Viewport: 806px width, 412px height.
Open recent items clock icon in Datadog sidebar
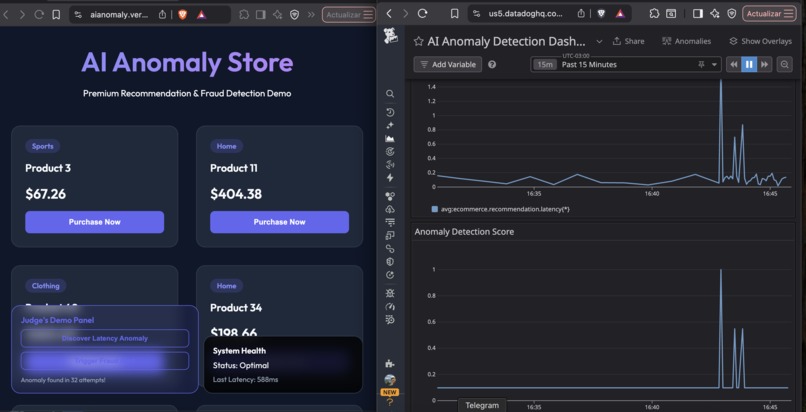point(390,113)
